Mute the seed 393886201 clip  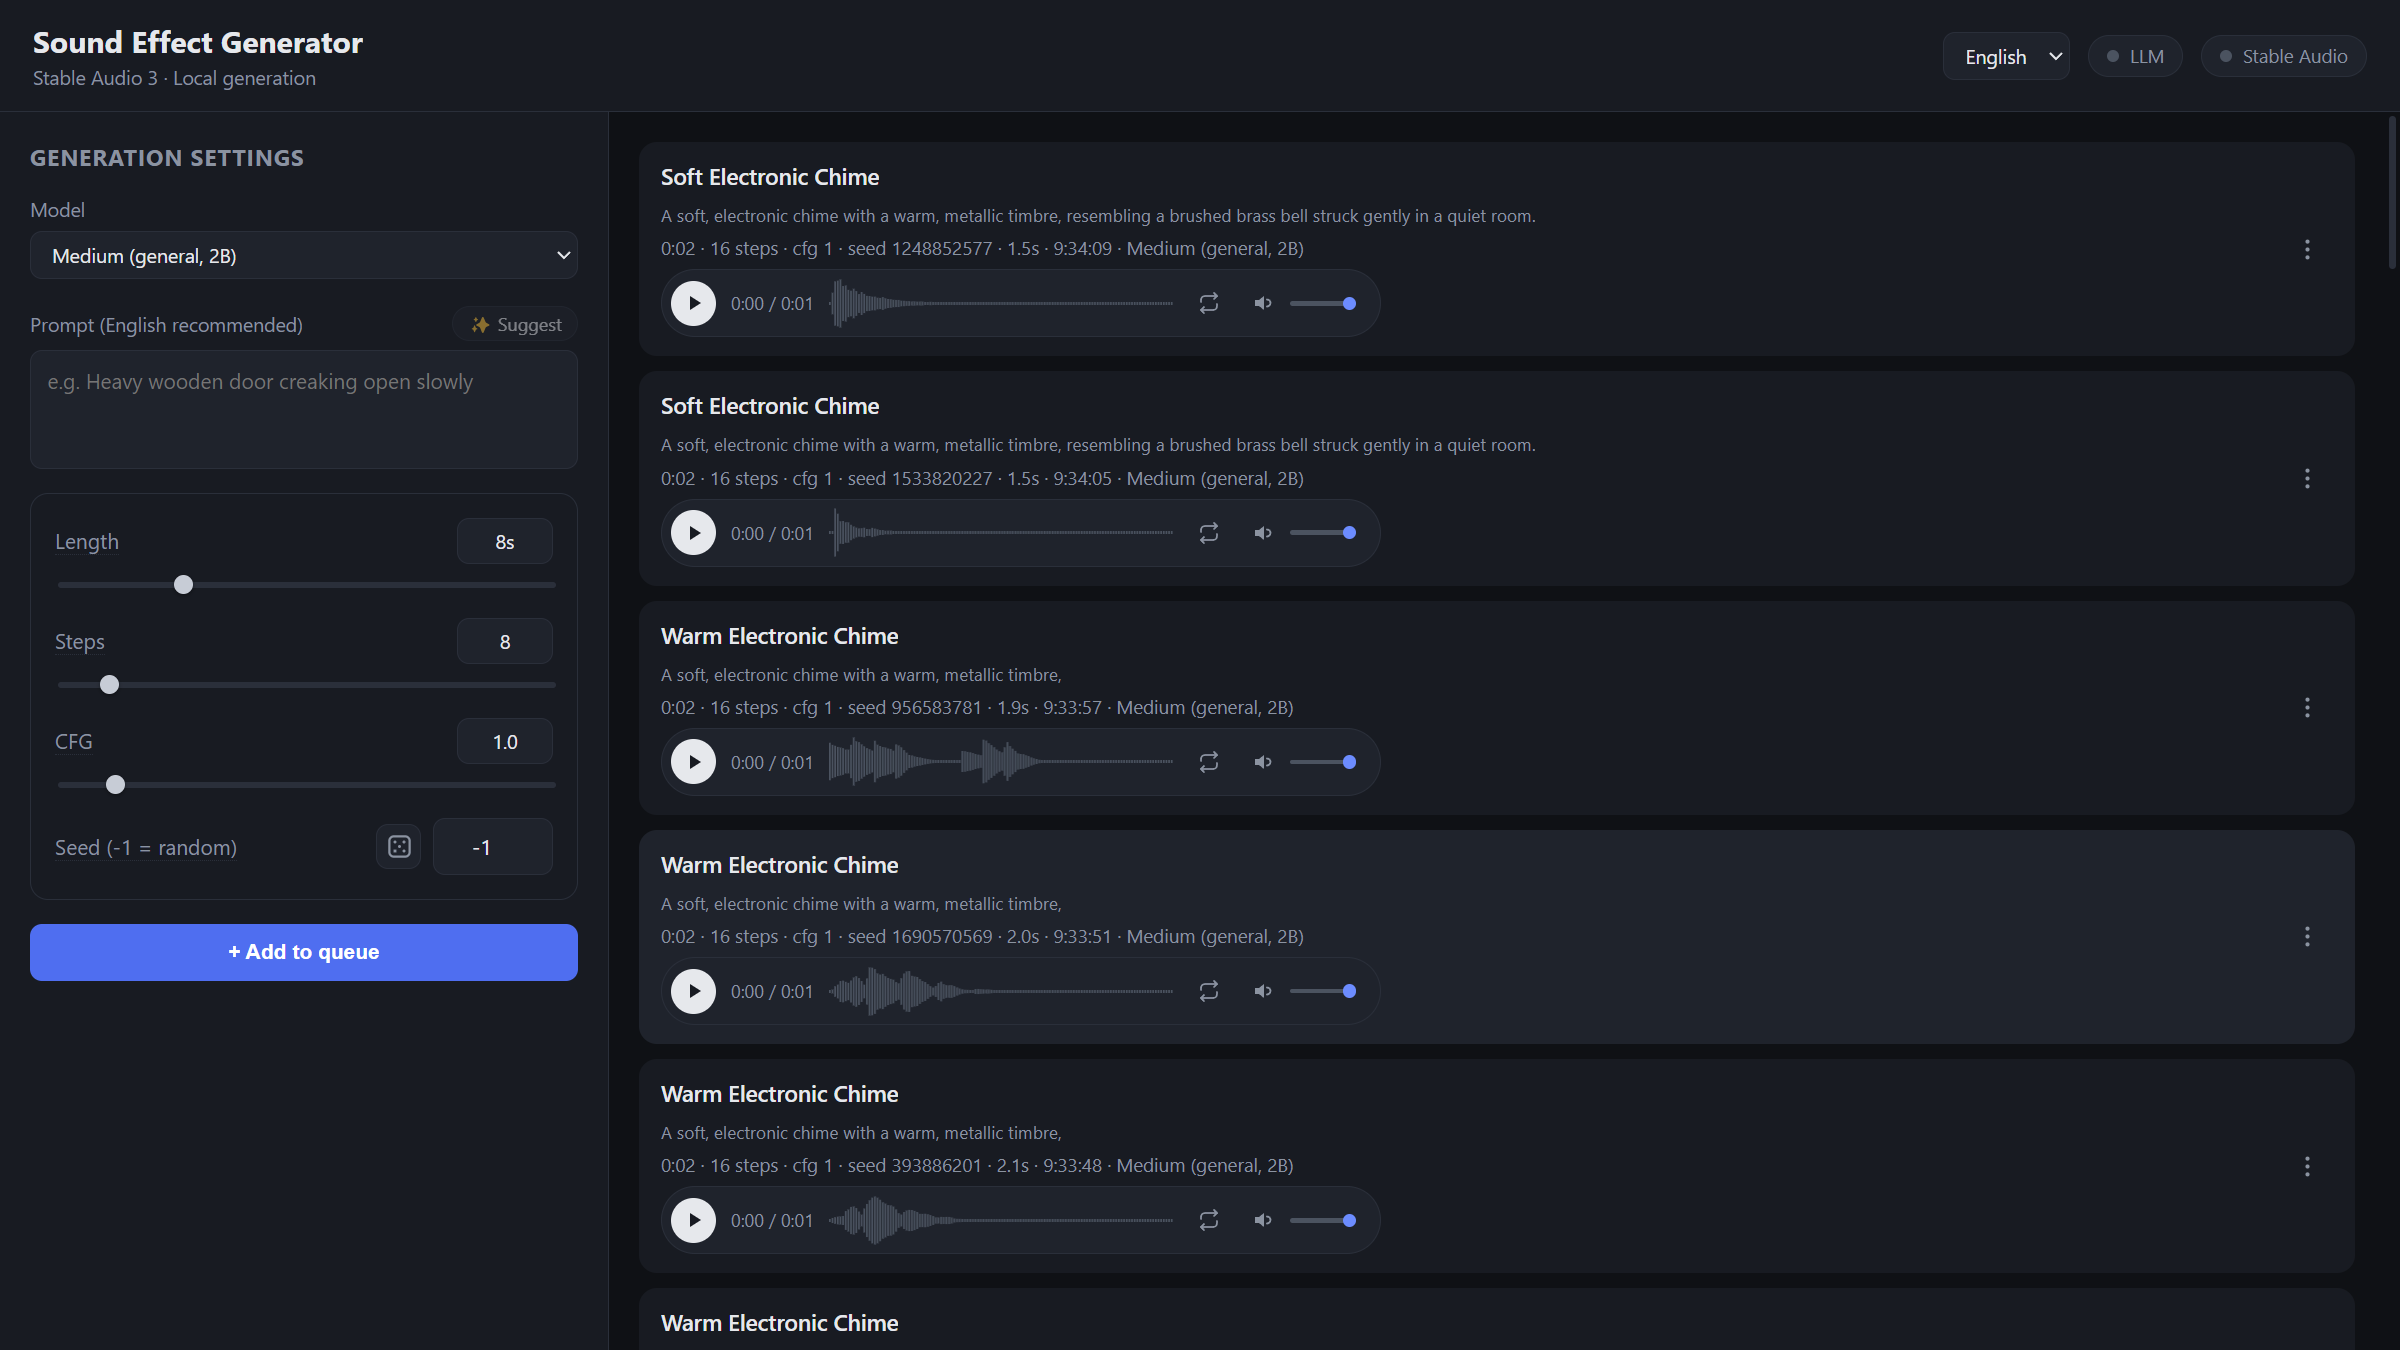coord(1263,1220)
